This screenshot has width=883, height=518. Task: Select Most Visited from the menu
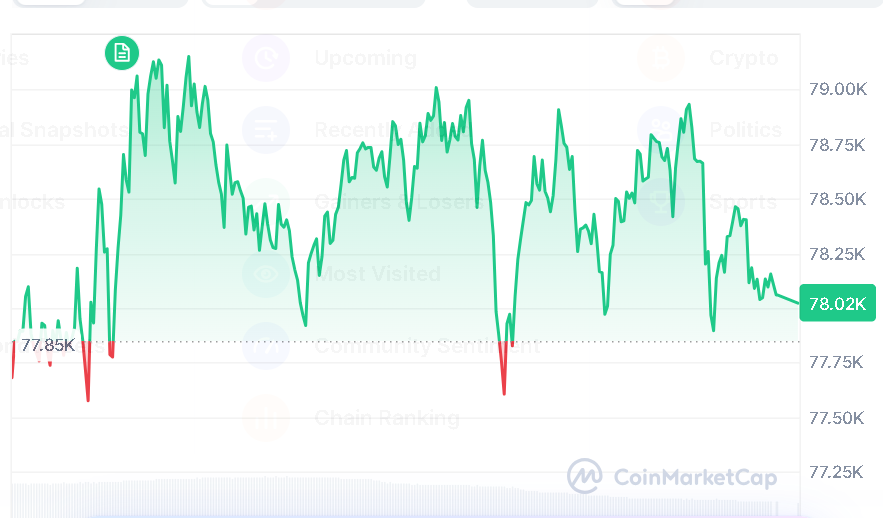377,273
